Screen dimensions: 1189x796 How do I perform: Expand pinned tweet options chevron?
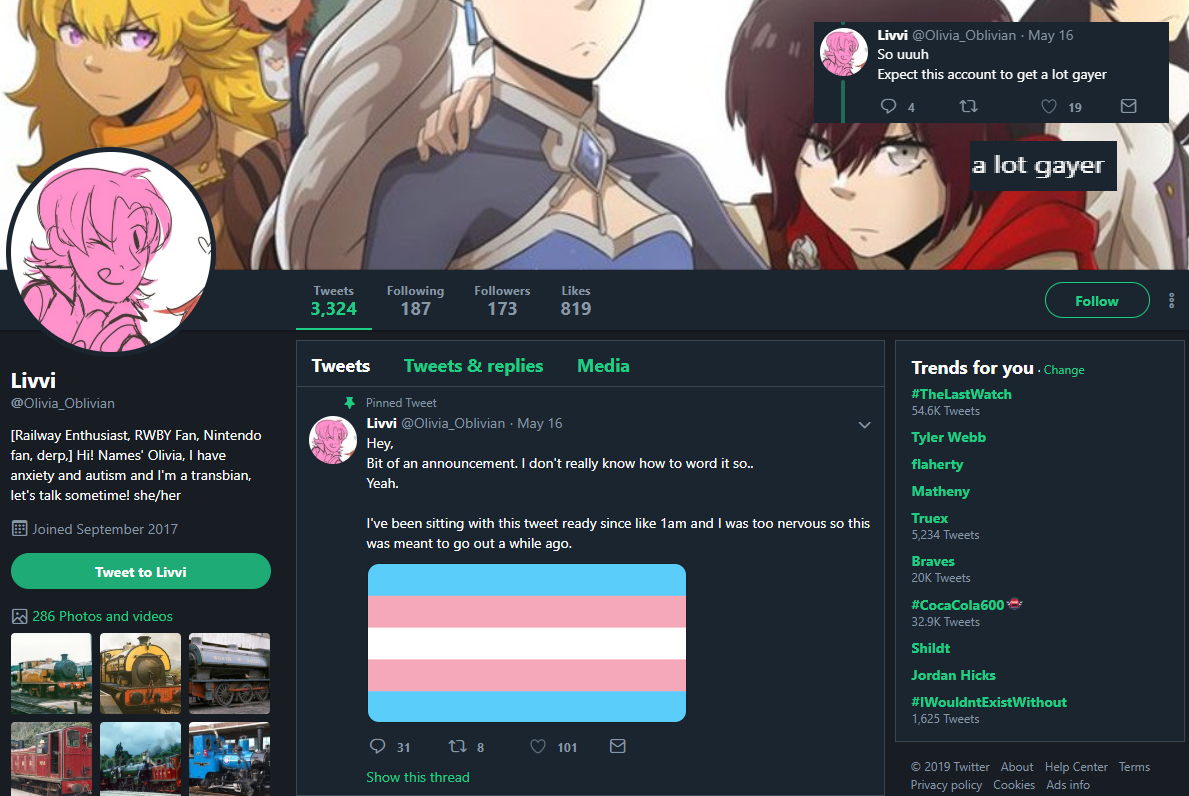[864, 425]
